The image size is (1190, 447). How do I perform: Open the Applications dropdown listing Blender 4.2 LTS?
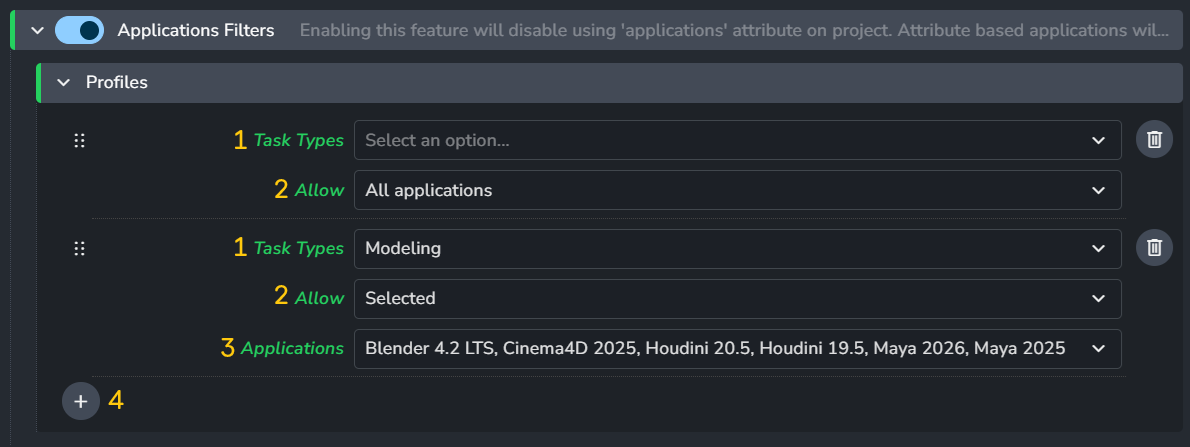click(737, 348)
